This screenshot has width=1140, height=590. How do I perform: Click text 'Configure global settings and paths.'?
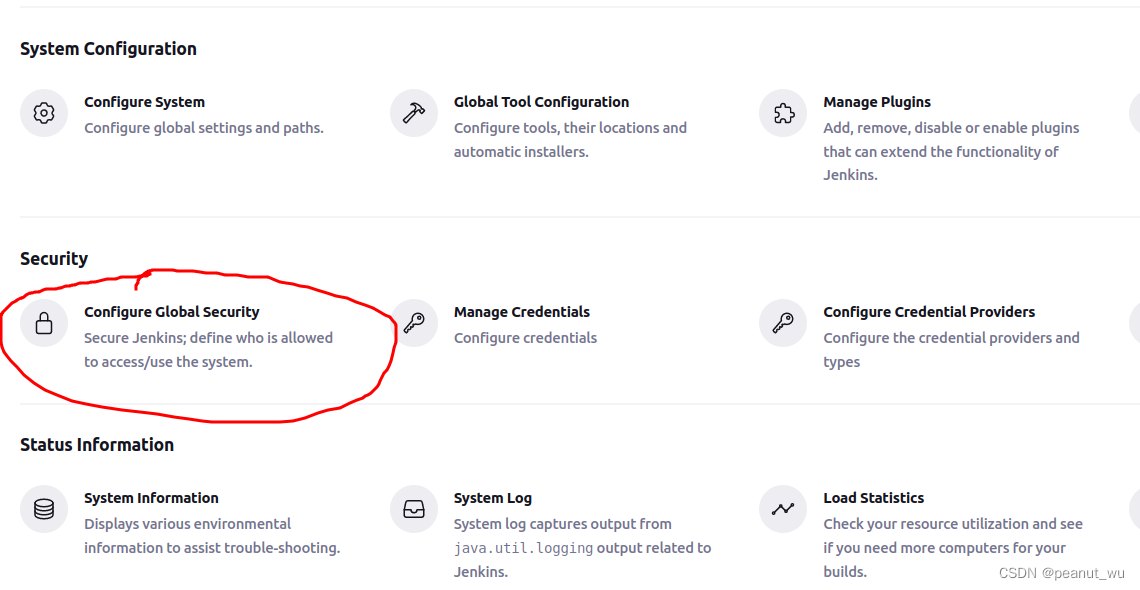click(204, 128)
